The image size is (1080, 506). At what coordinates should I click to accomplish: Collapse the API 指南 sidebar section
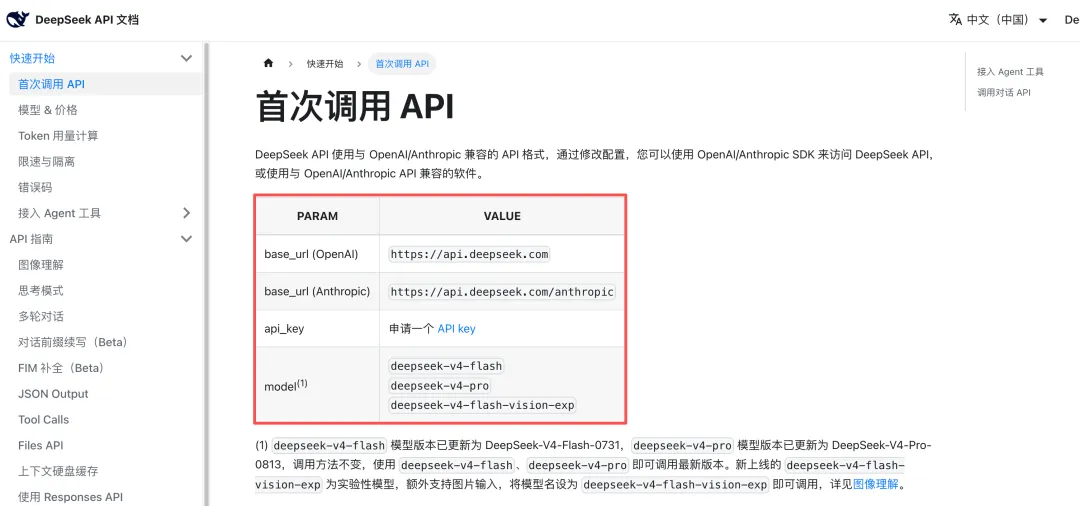click(x=186, y=239)
